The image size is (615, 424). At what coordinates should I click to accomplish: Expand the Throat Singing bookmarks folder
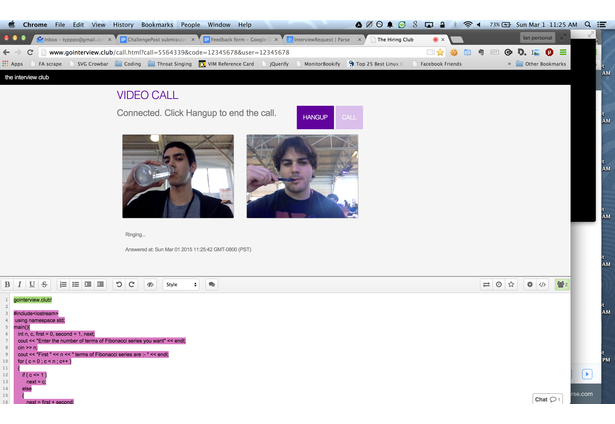[170, 64]
